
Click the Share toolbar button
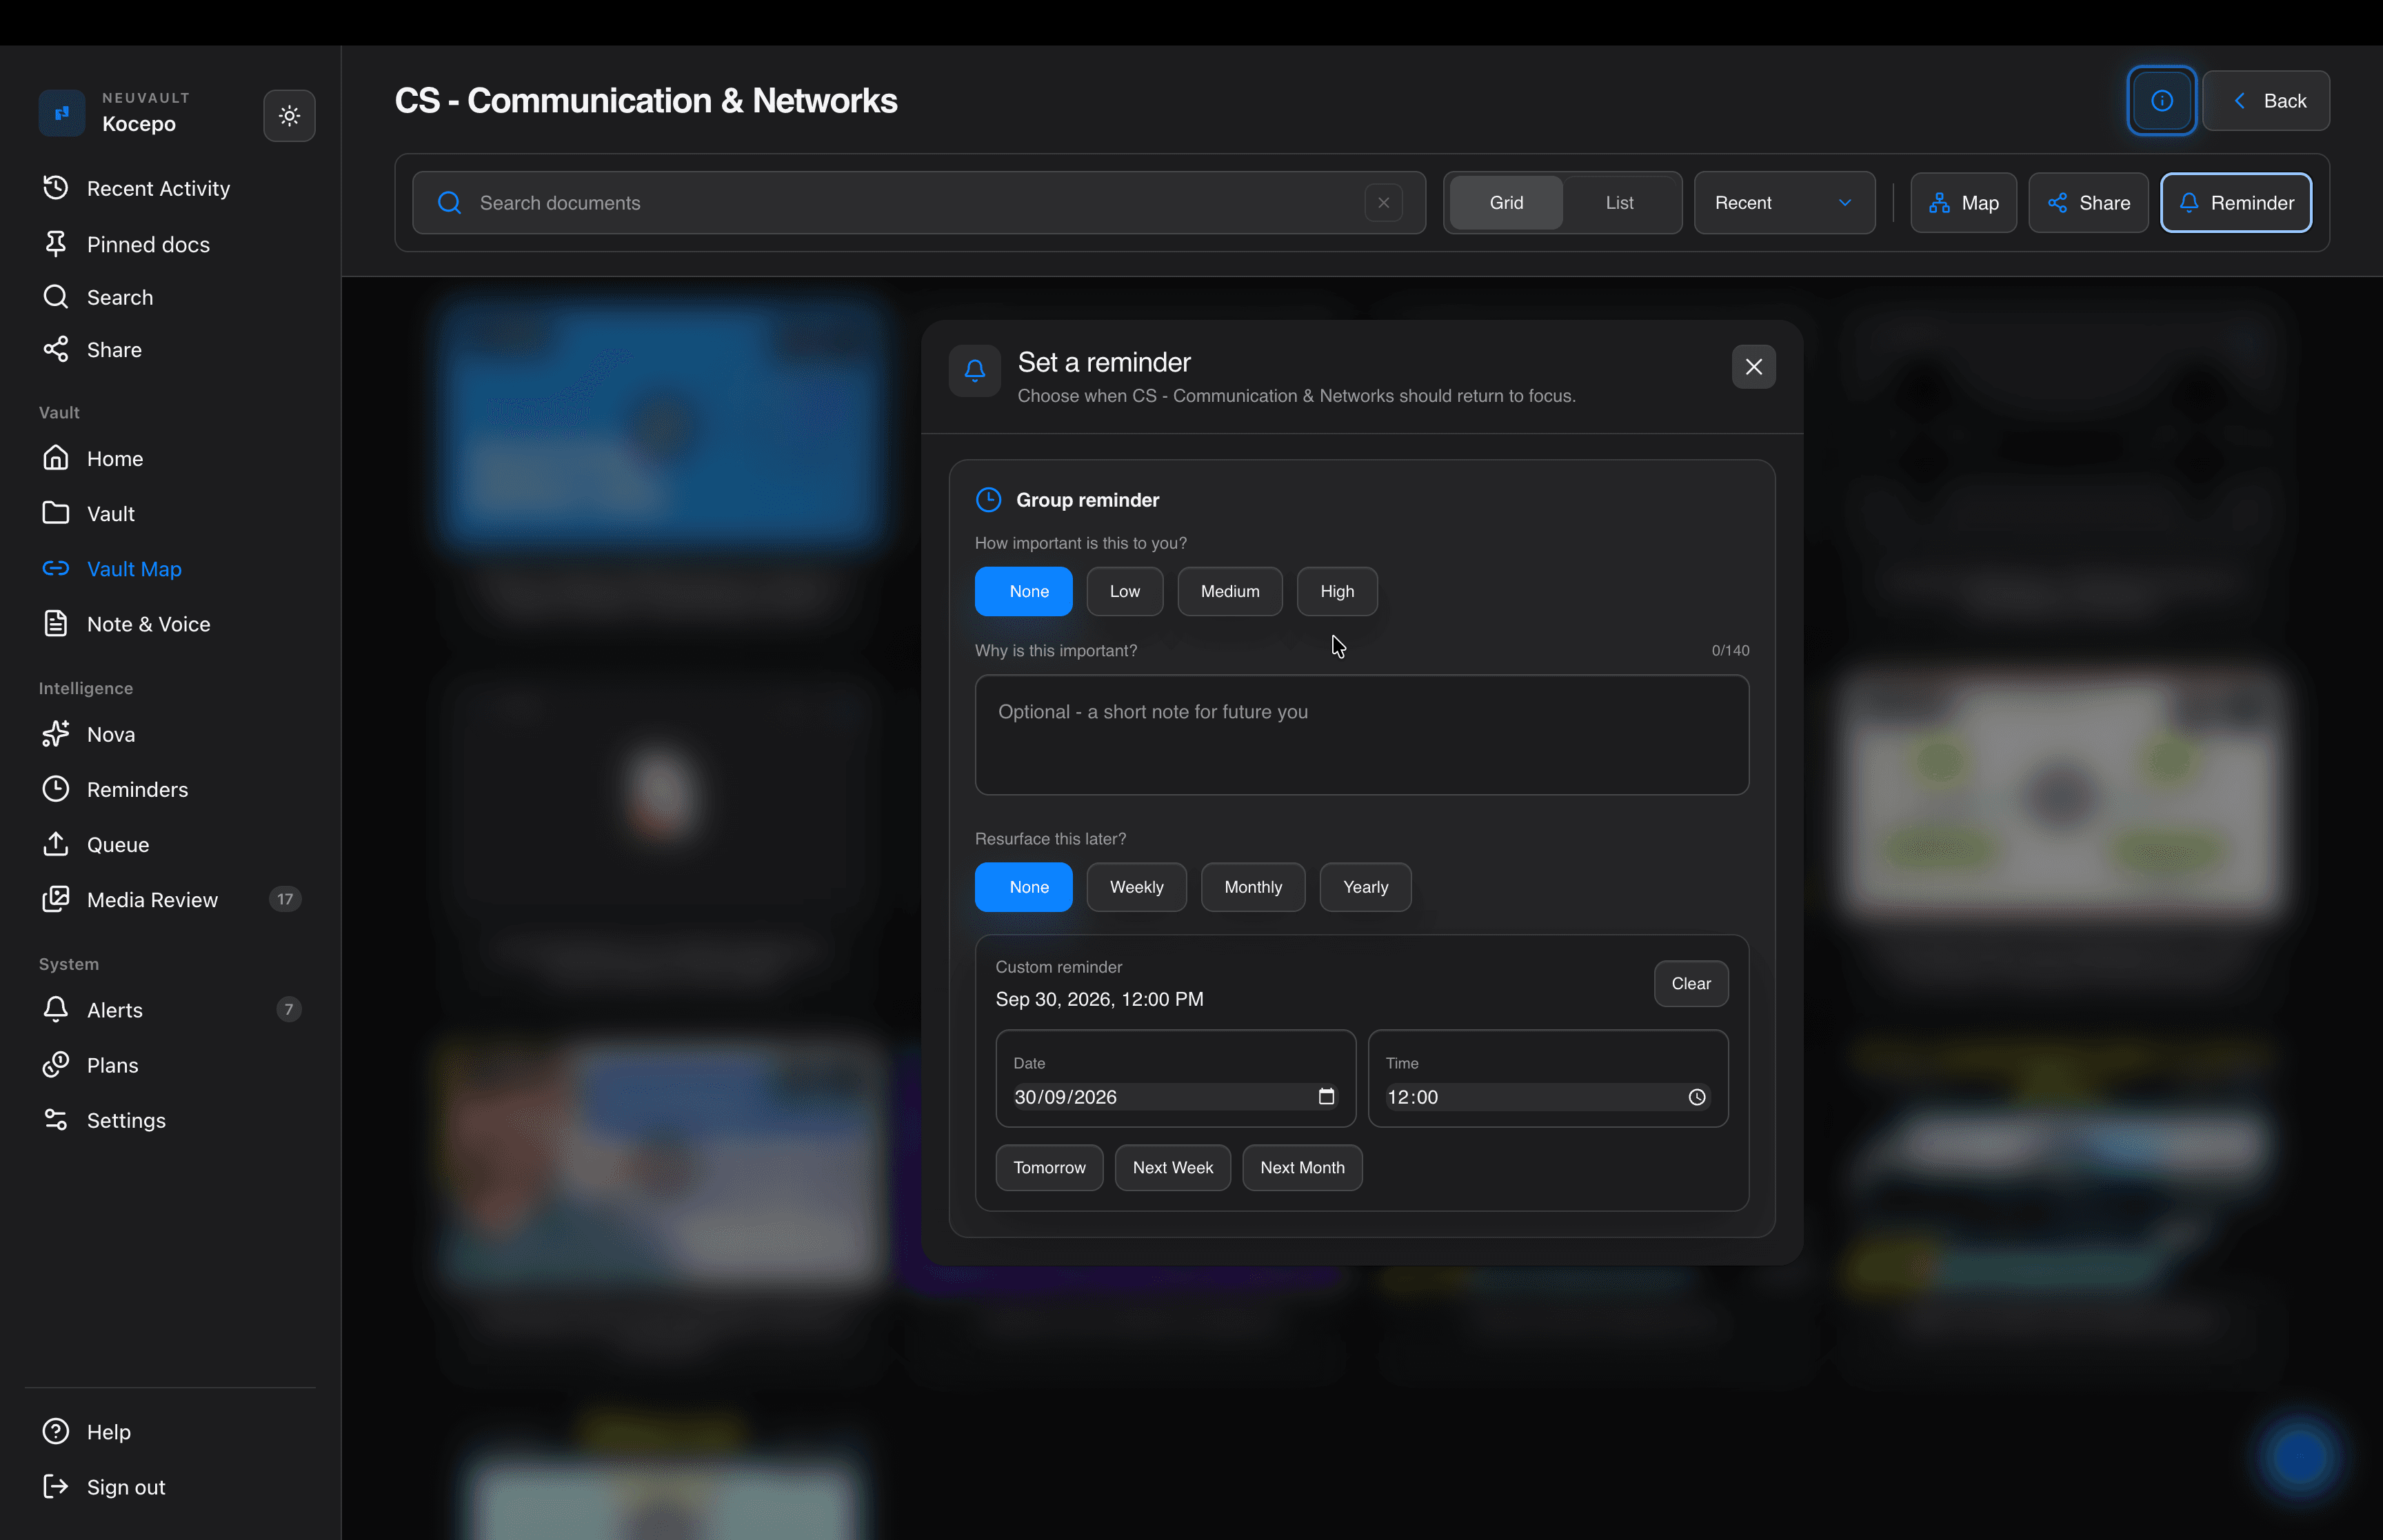pyautogui.click(x=2088, y=203)
